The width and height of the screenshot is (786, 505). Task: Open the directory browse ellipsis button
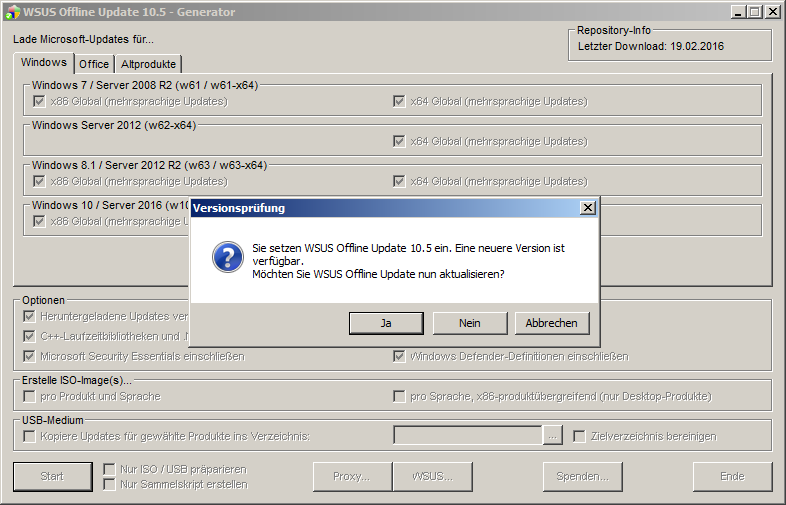553,436
